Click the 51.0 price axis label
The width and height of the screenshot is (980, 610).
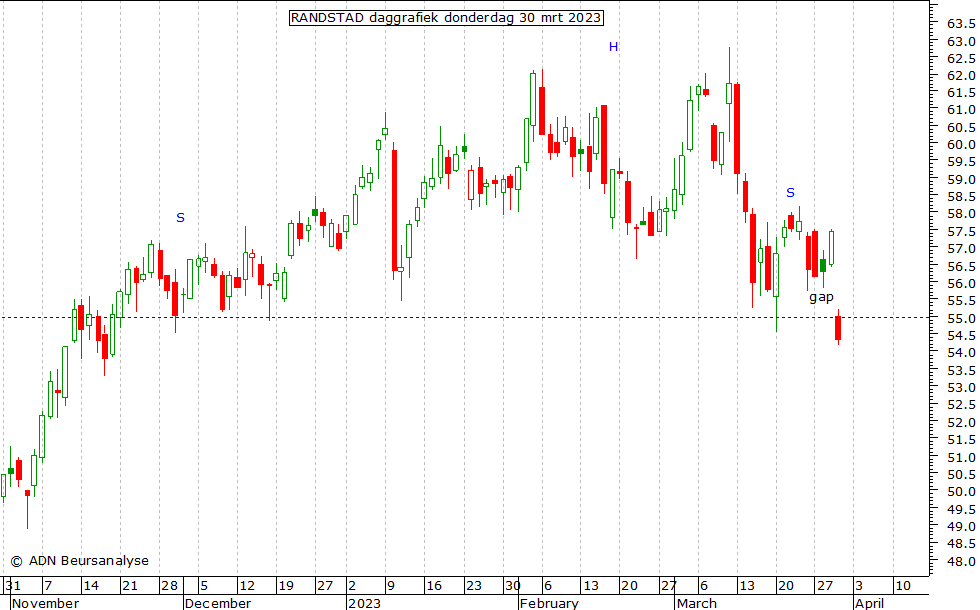coord(961,458)
